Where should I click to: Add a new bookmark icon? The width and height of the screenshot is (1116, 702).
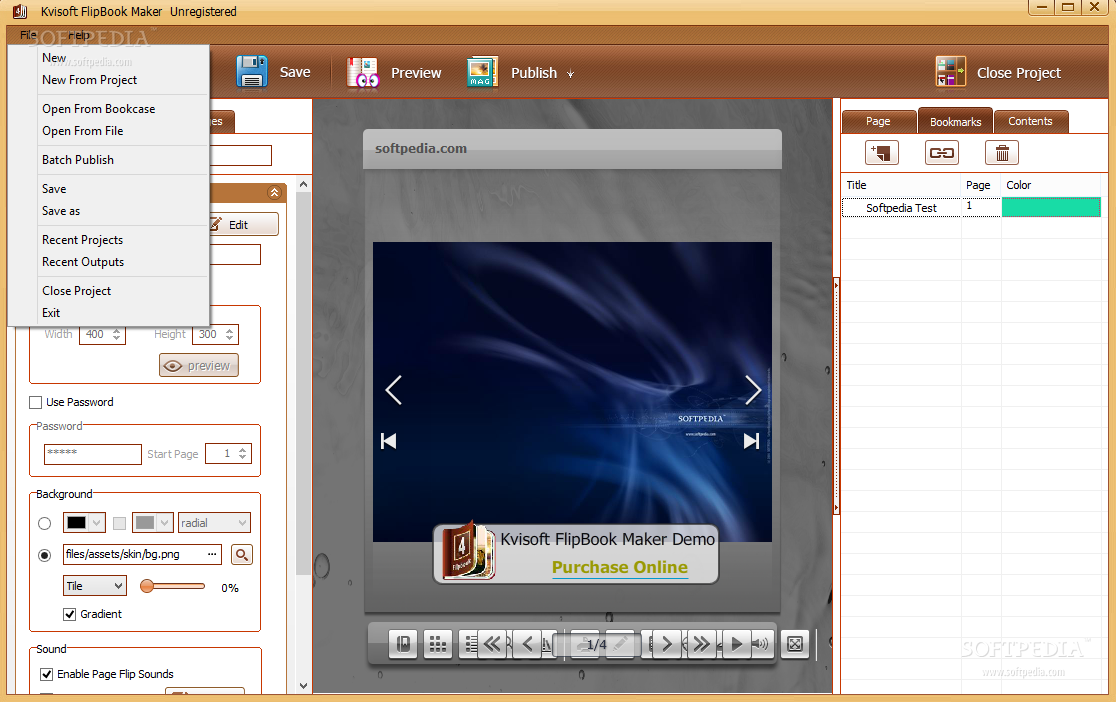(882, 152)
